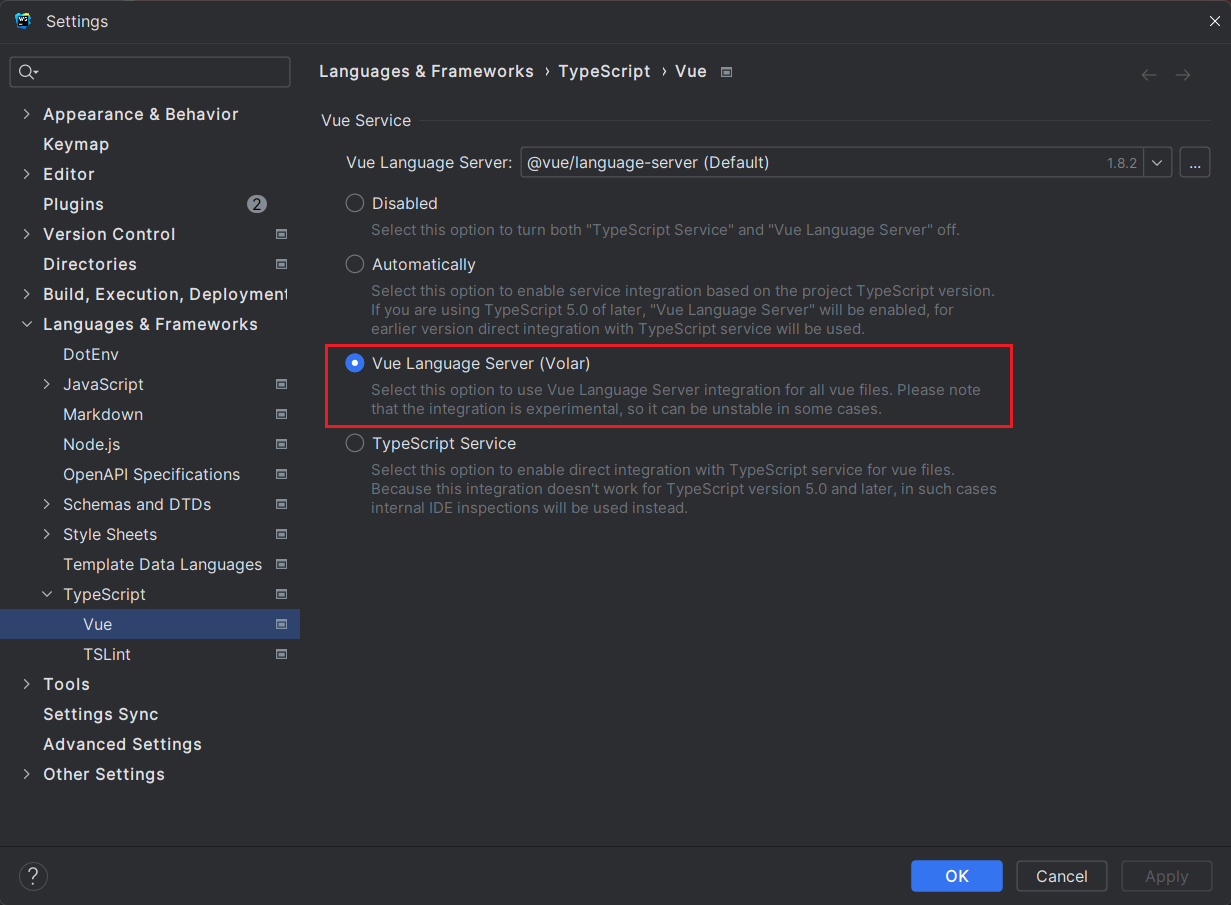Expand the Other Settings section

26,774
